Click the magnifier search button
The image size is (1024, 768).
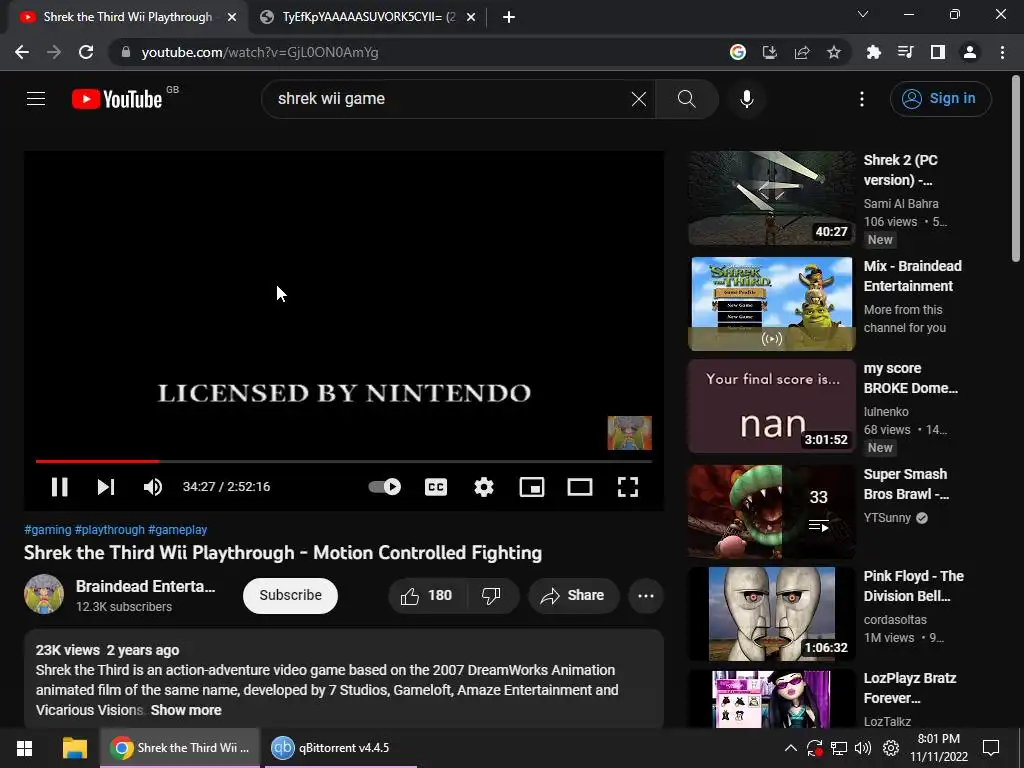(686, 99)
